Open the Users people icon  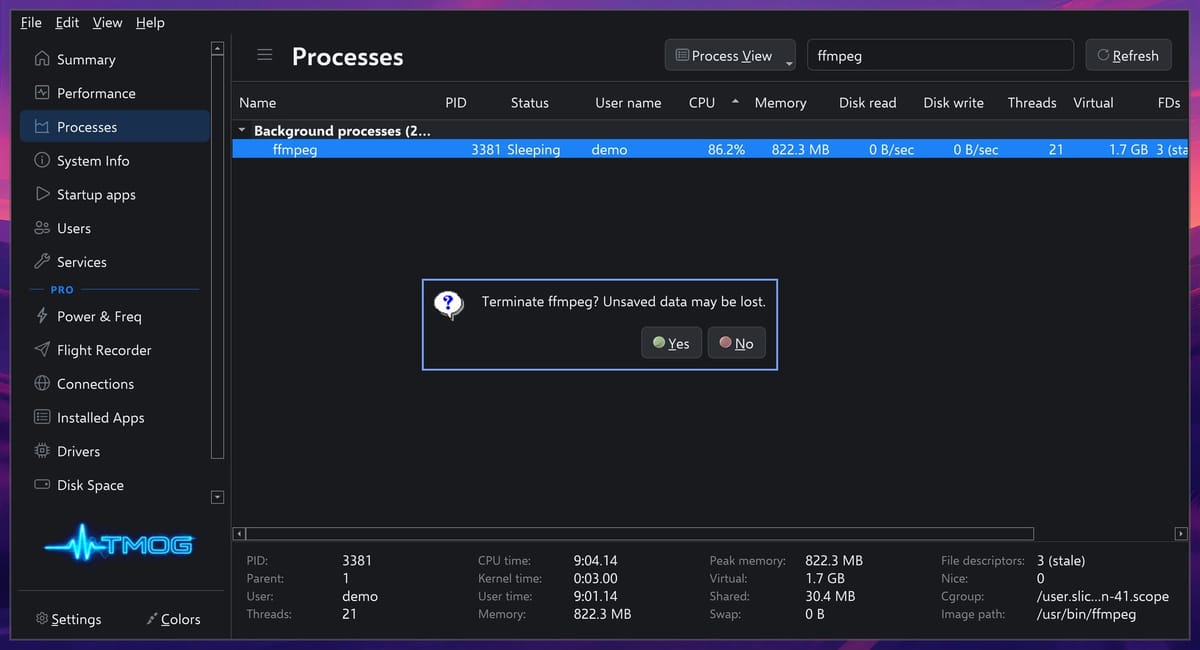point(41,228)
